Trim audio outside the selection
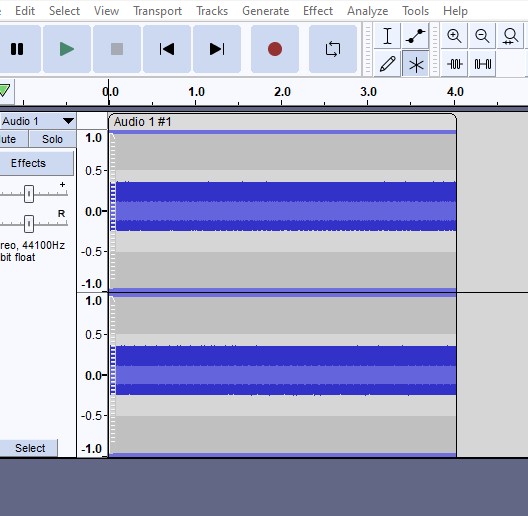Viewport: 528px width, 516px height. click(x=454, y=64)
